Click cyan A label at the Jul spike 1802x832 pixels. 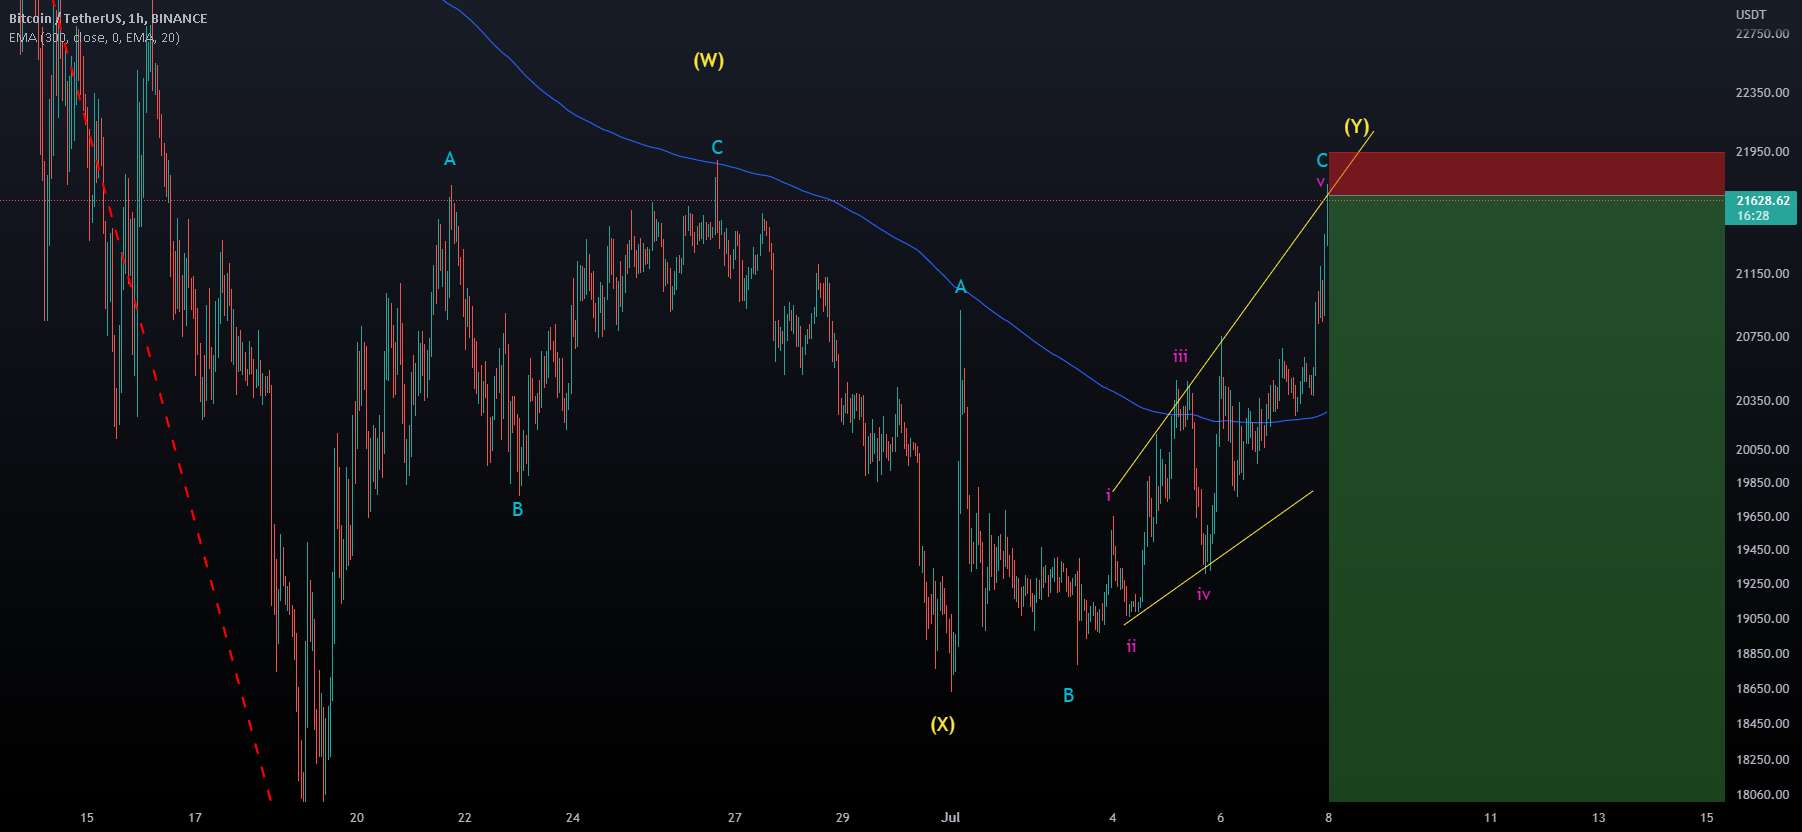(x=960, y=288)
